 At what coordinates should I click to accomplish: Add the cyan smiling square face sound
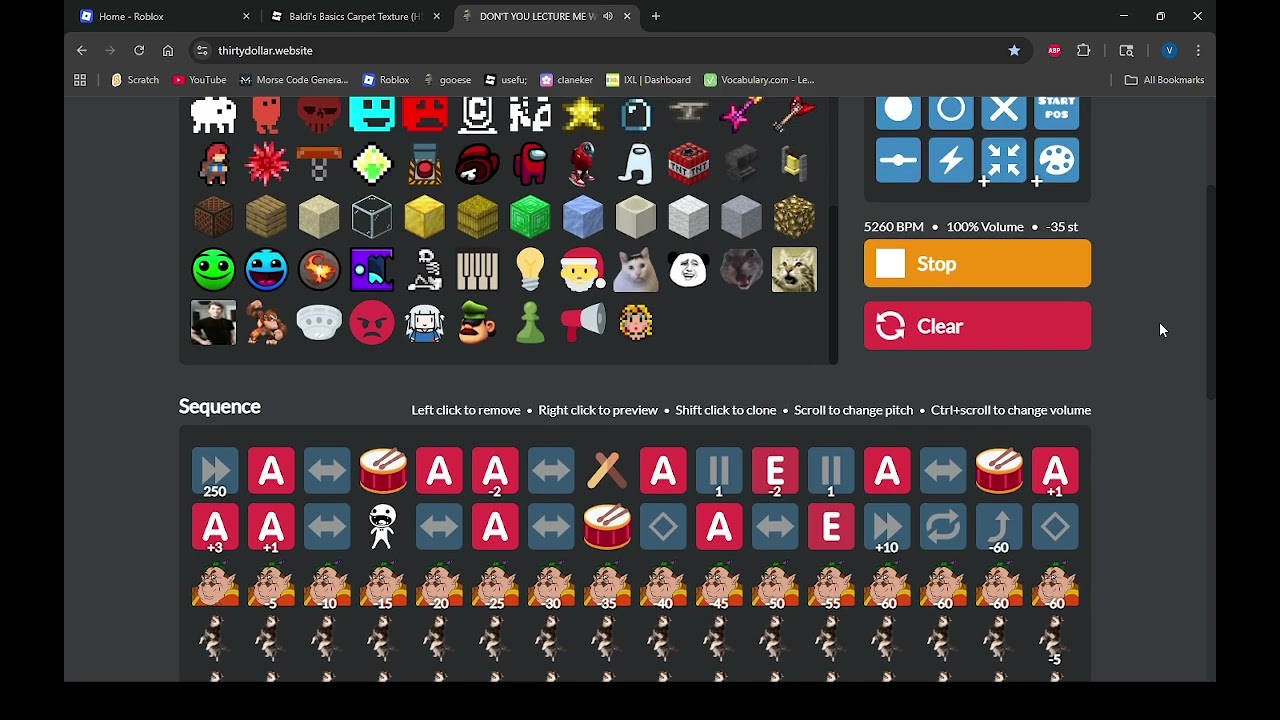[x=372, y=114]
